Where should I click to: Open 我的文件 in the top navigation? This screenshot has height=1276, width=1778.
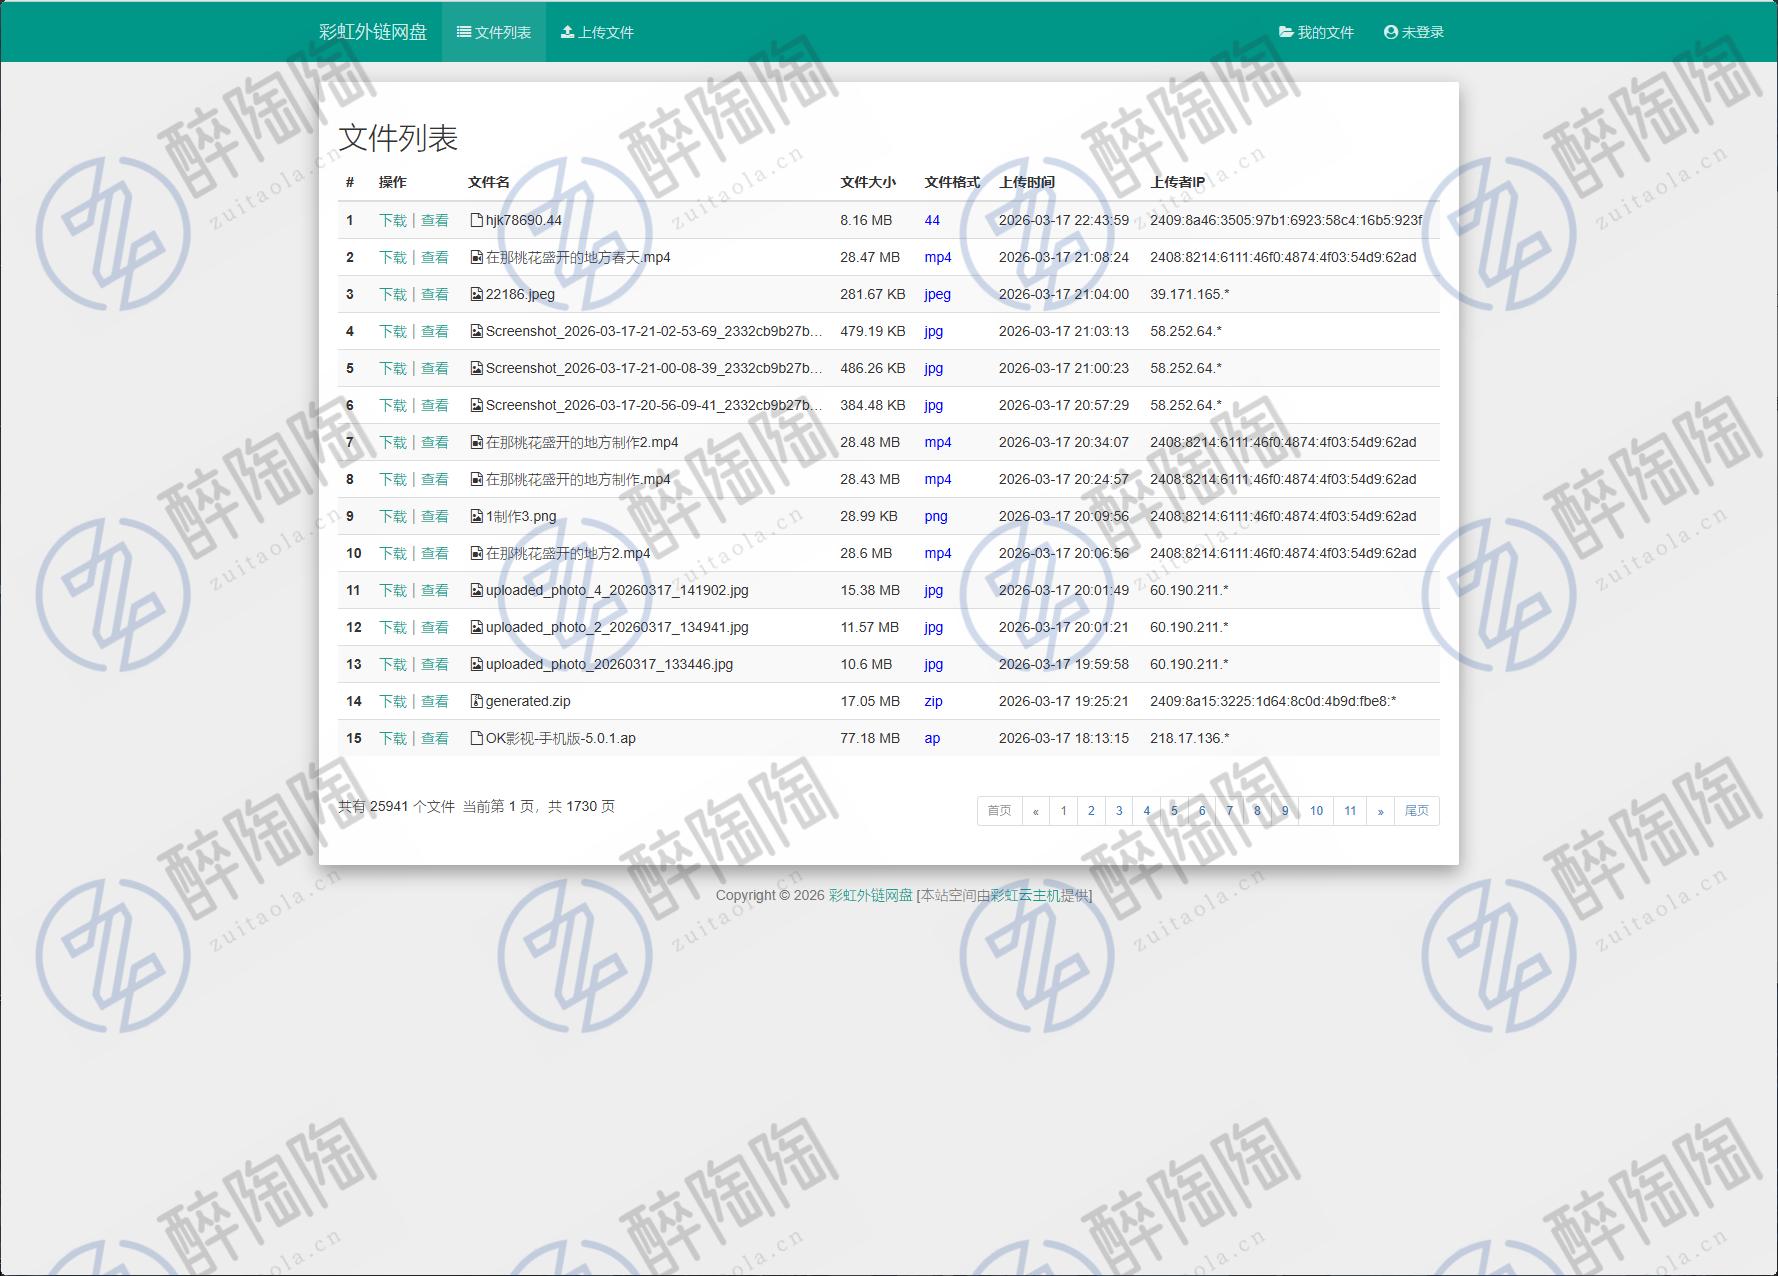pos(1316,32)
